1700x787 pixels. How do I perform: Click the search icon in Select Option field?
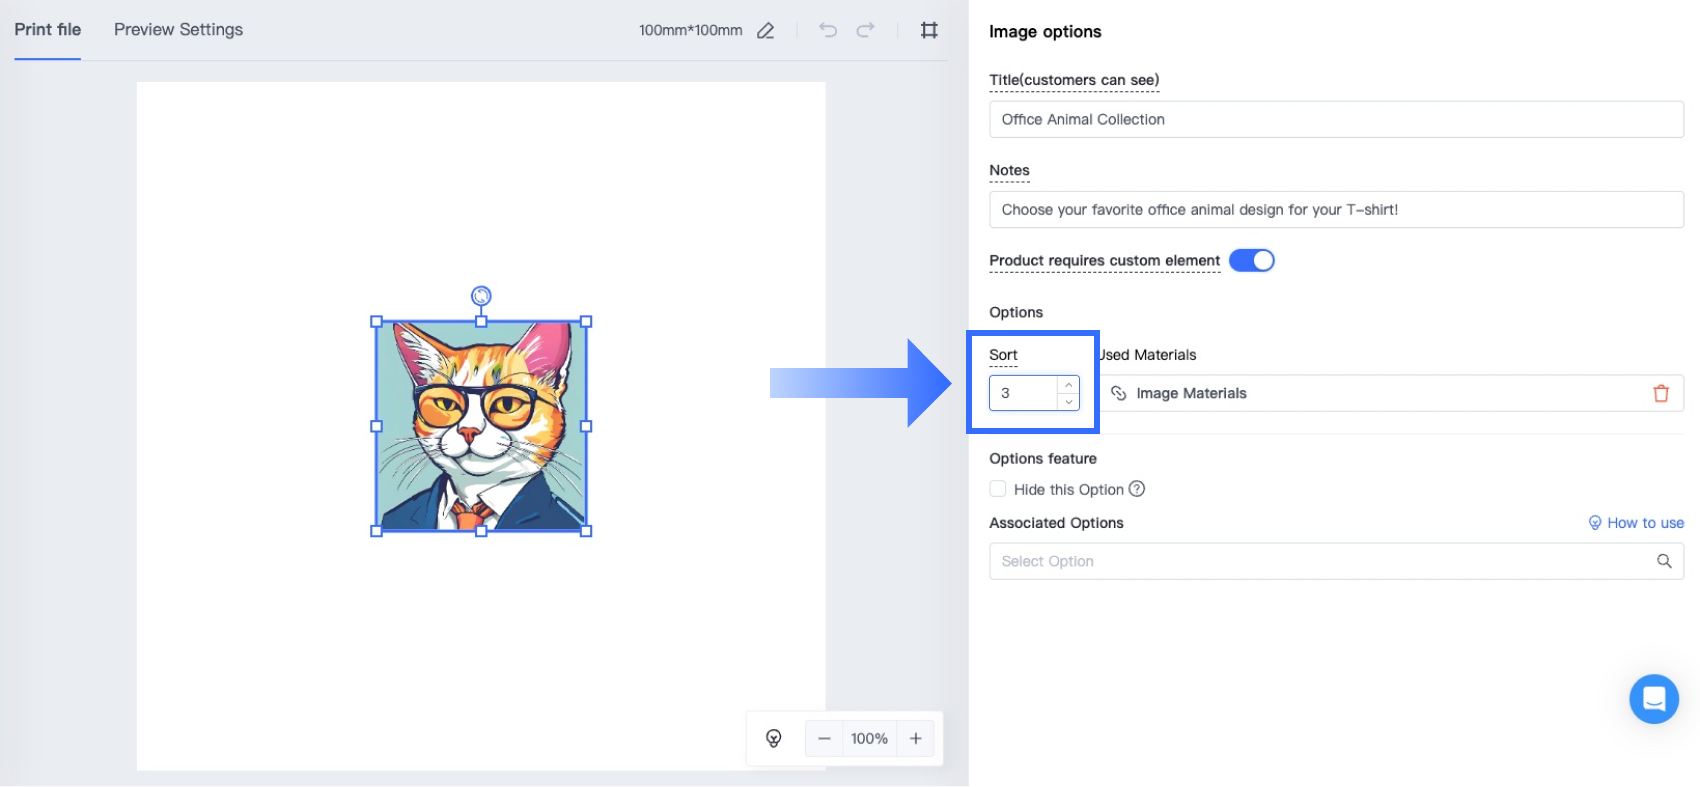click(1664, 561)
